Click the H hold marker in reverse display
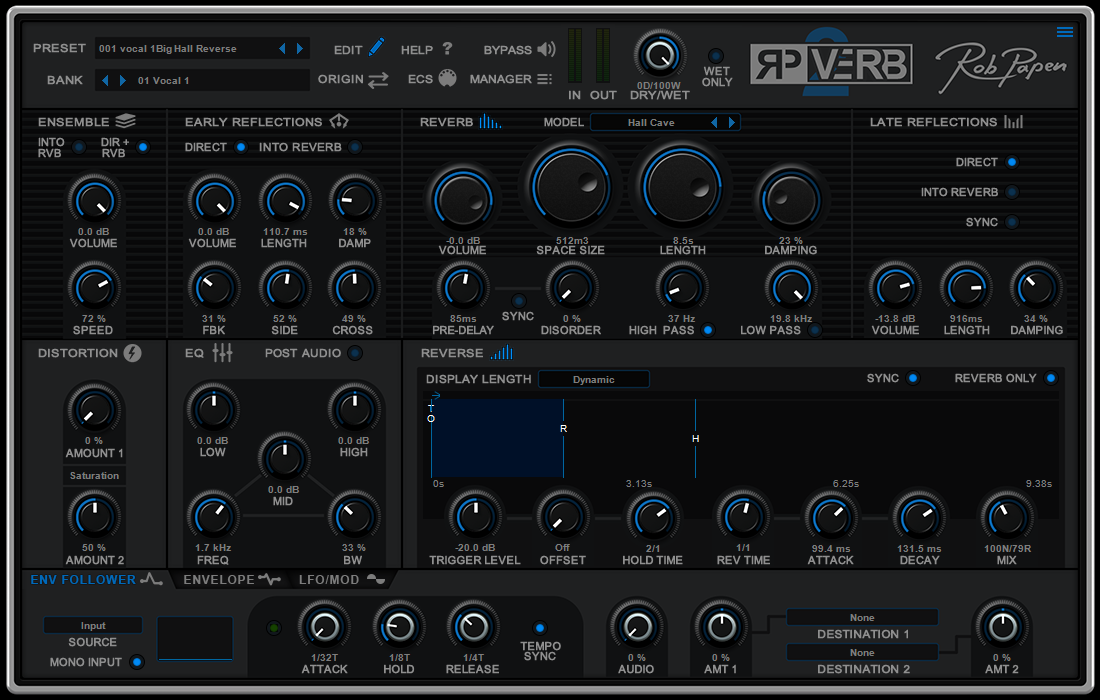This screenshot has width=1100, height=700. pyautogui.click(x=695, y=438)
